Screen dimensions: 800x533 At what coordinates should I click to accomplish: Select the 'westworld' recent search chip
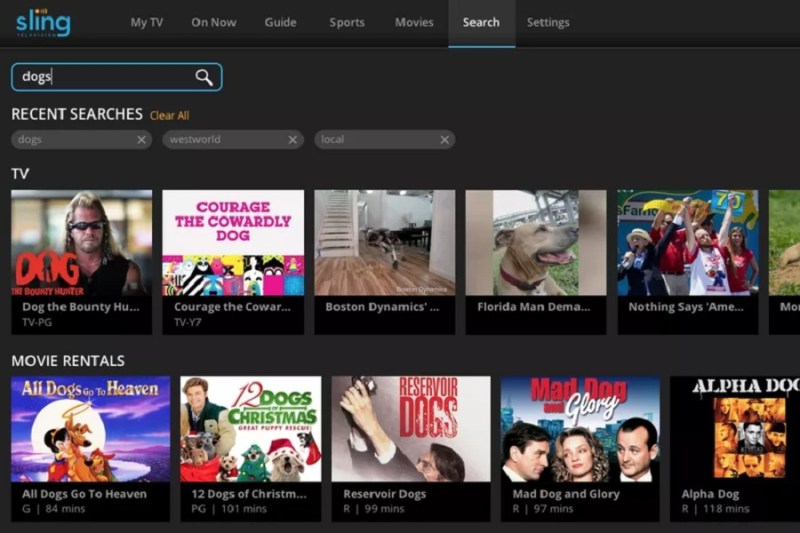233,140
